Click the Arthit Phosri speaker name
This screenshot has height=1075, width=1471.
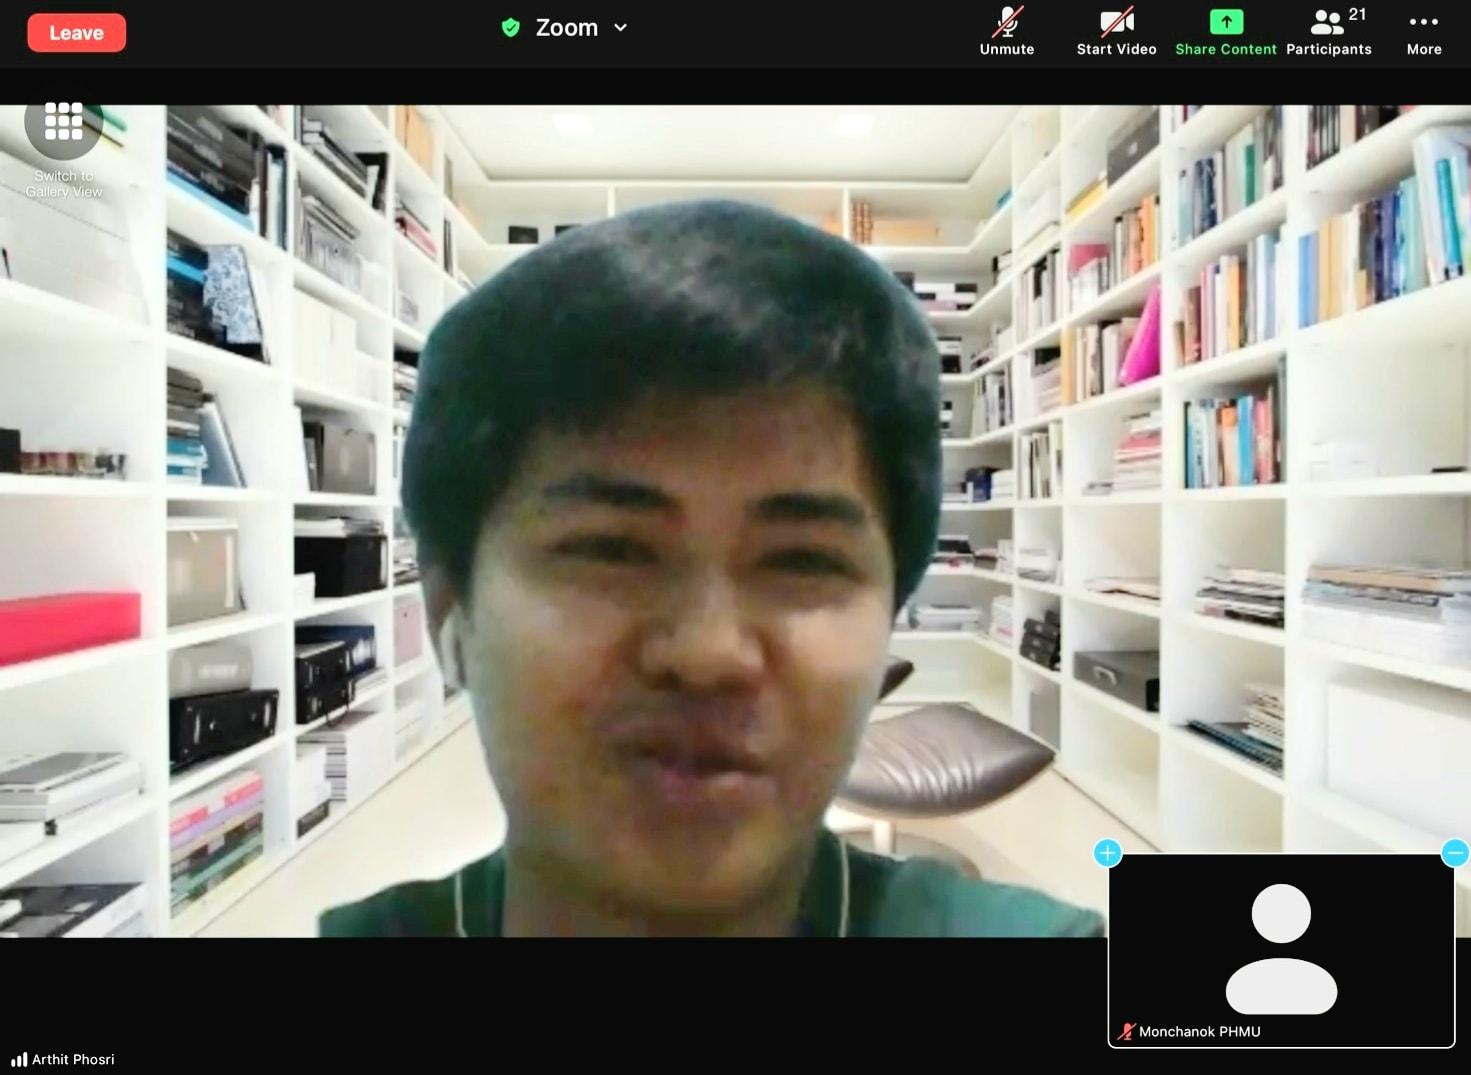[x=73, y=1060]
